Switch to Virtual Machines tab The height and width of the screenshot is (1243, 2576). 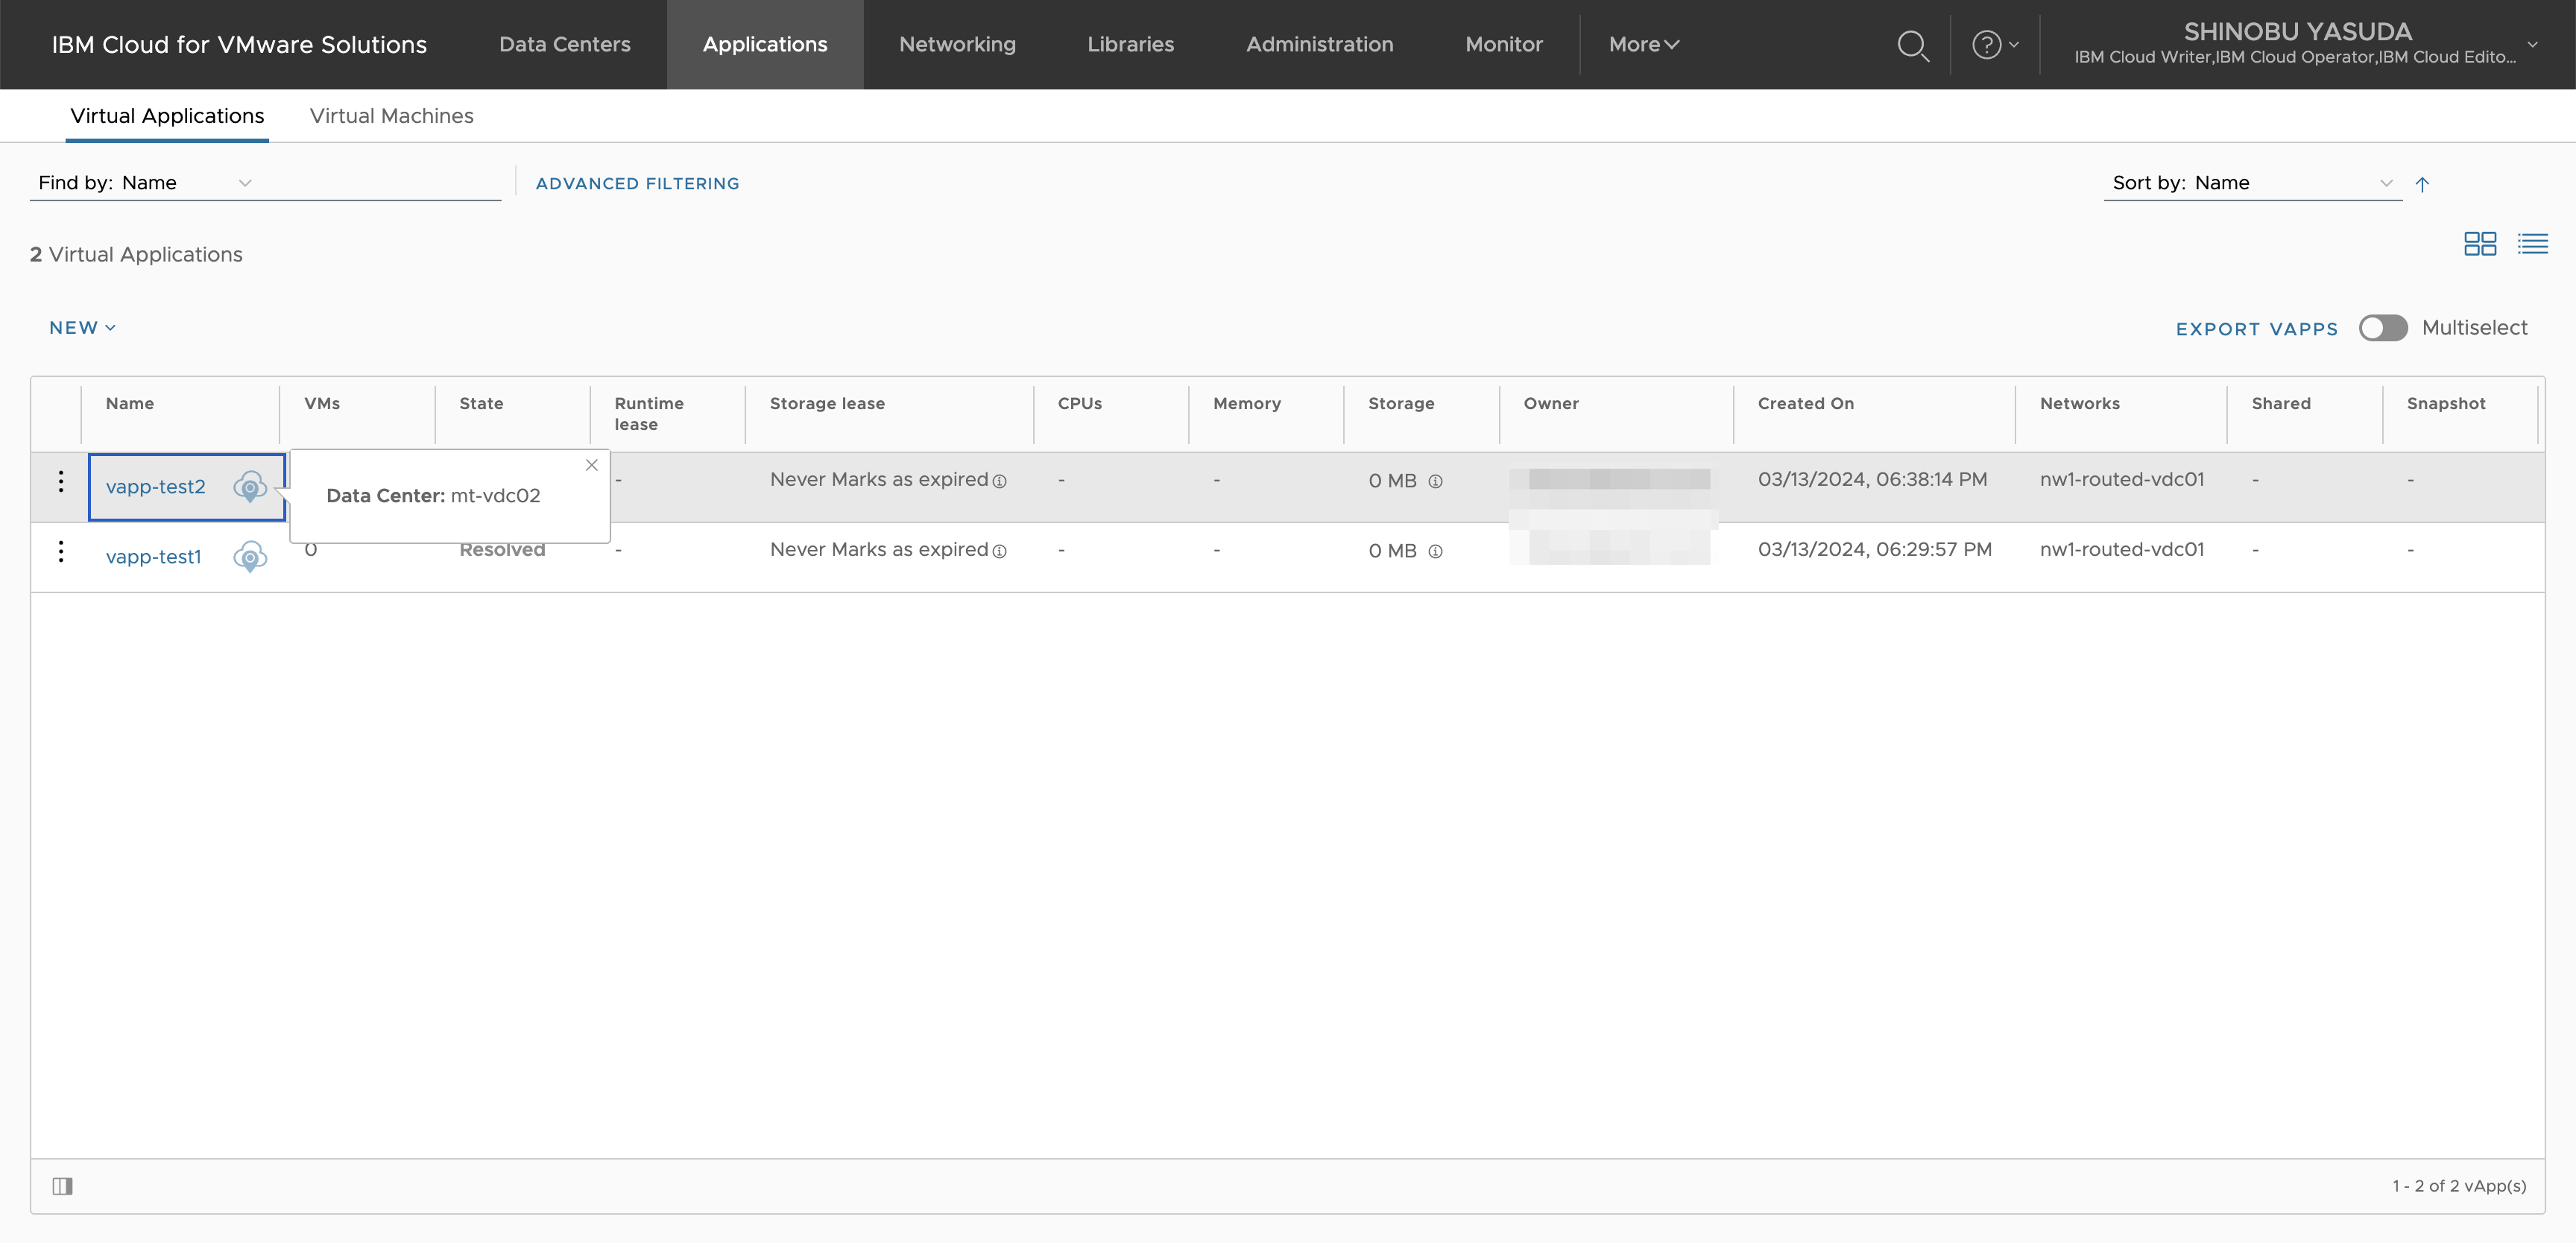[x=391, y=116]
